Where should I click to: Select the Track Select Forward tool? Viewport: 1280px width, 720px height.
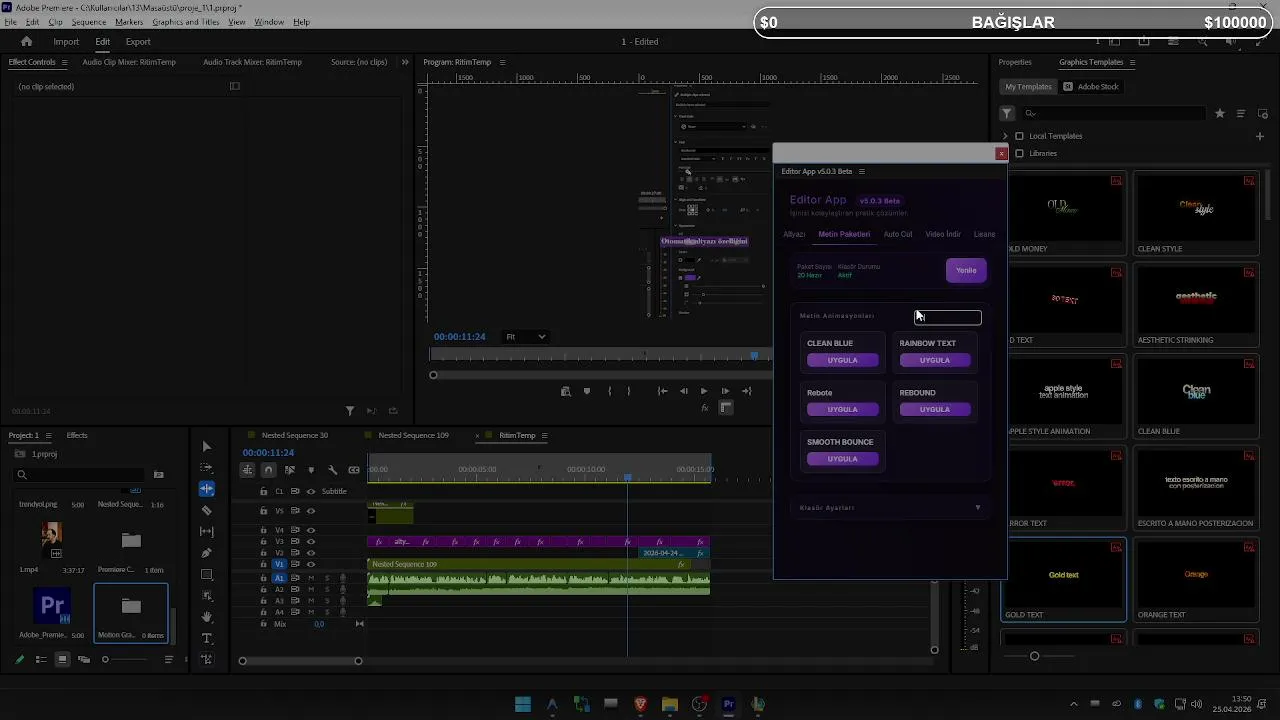pos(207,467)
